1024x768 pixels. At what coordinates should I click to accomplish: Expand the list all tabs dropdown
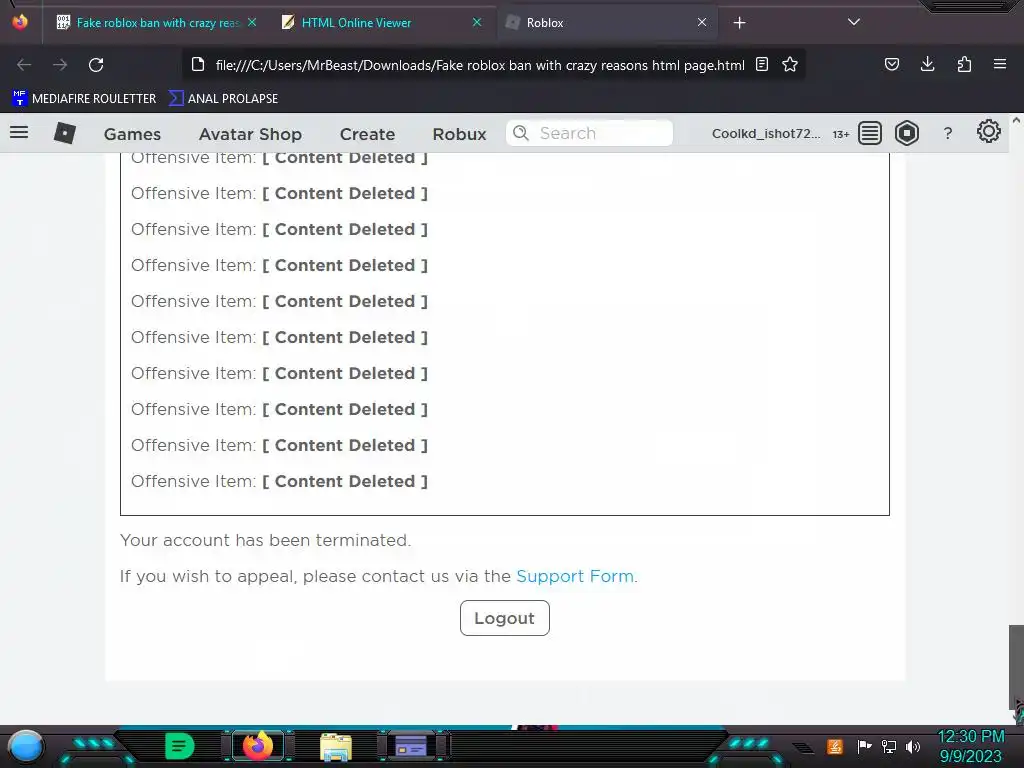(x=854, y=22)
